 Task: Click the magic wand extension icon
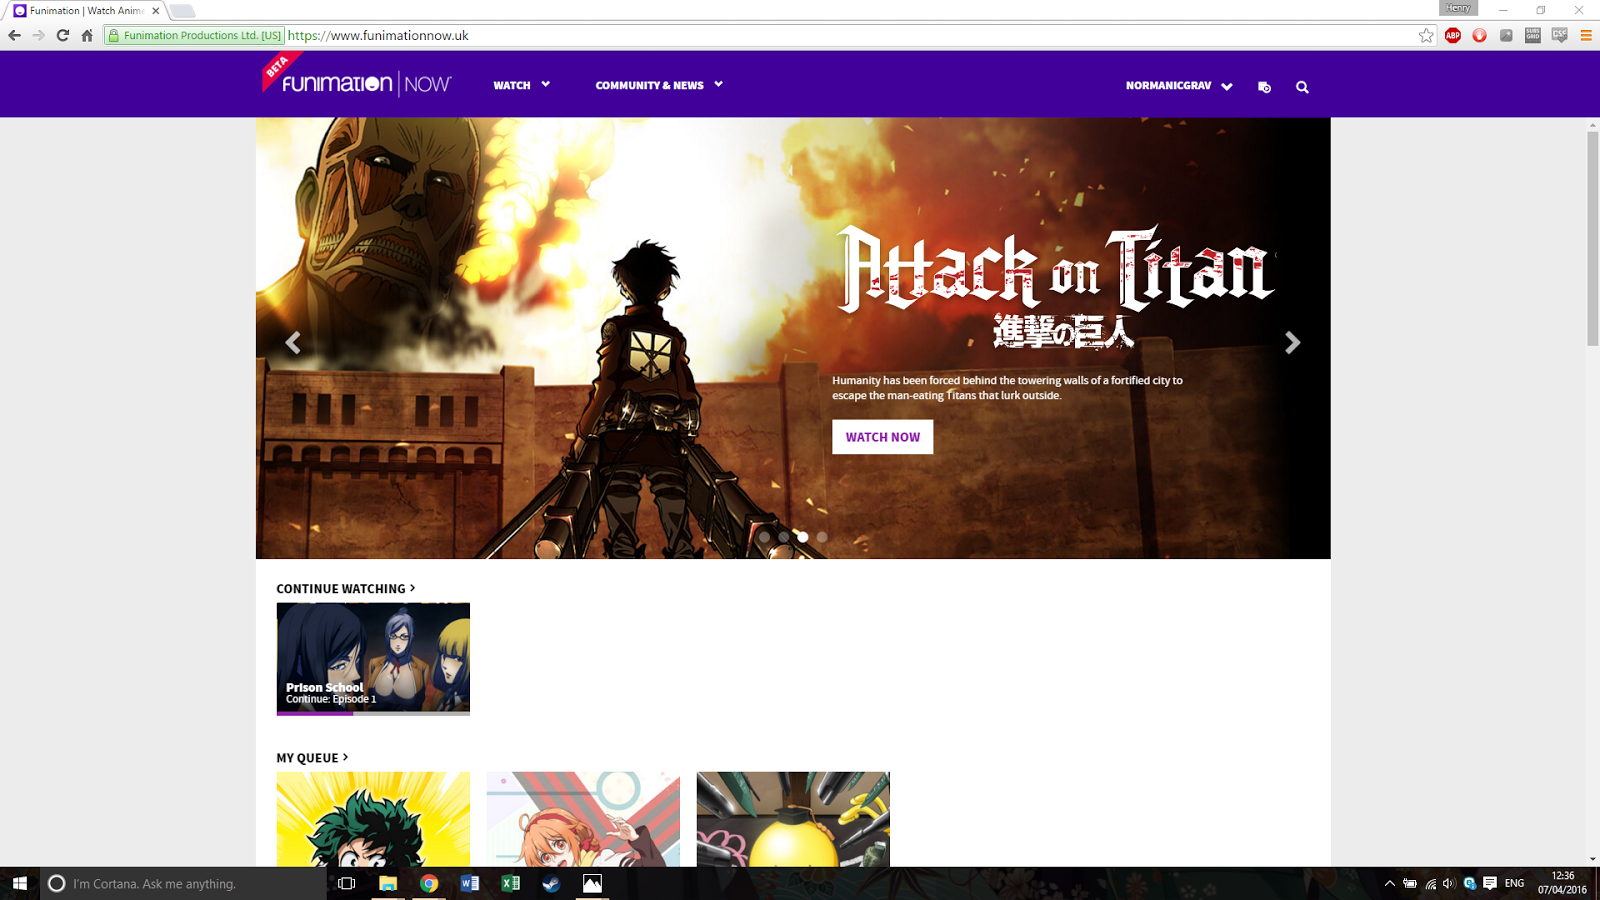[1505, 35]
